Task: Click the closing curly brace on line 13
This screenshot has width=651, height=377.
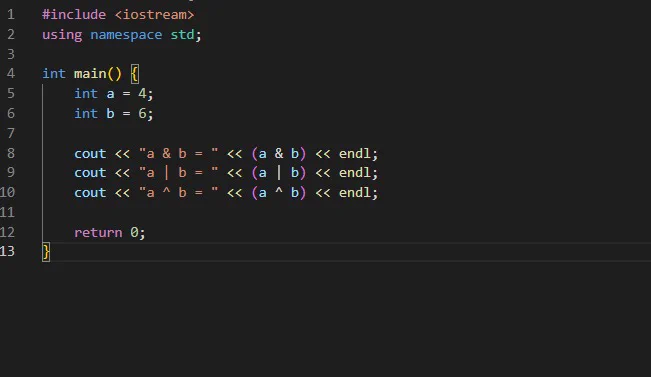Action: pyautogui.click(x=46, y=252)
